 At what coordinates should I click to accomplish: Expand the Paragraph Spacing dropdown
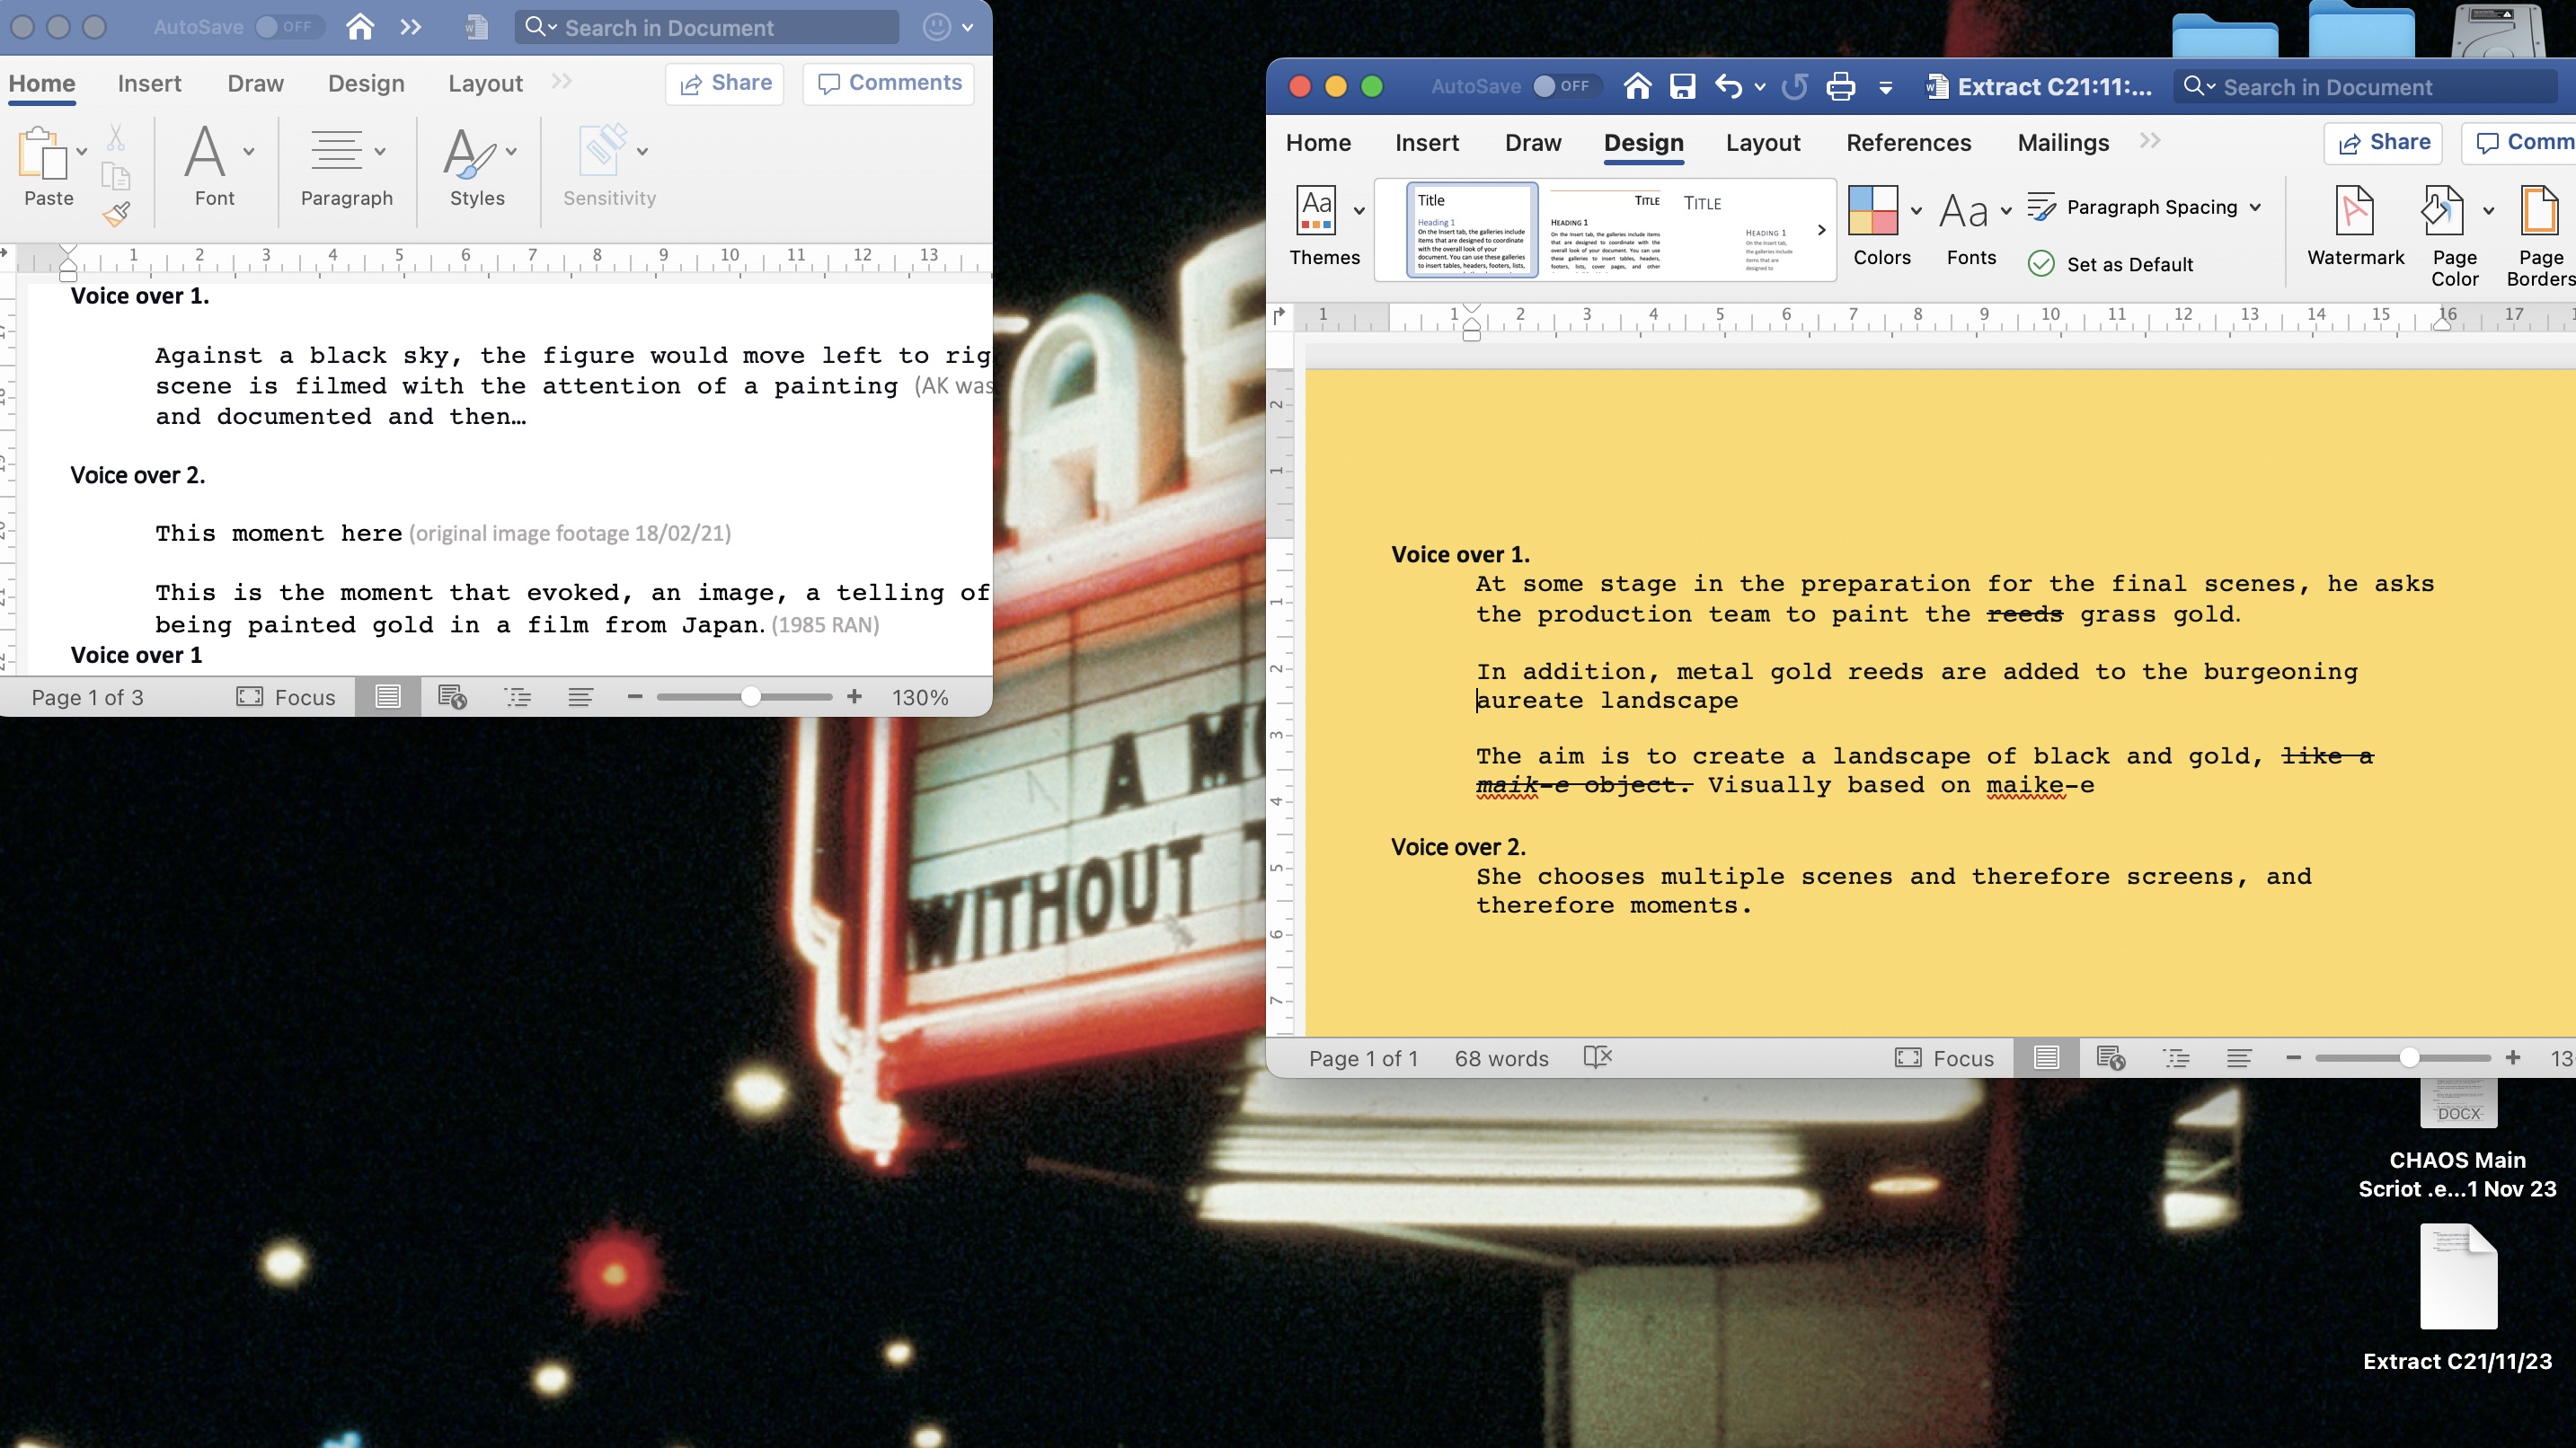2255,207
